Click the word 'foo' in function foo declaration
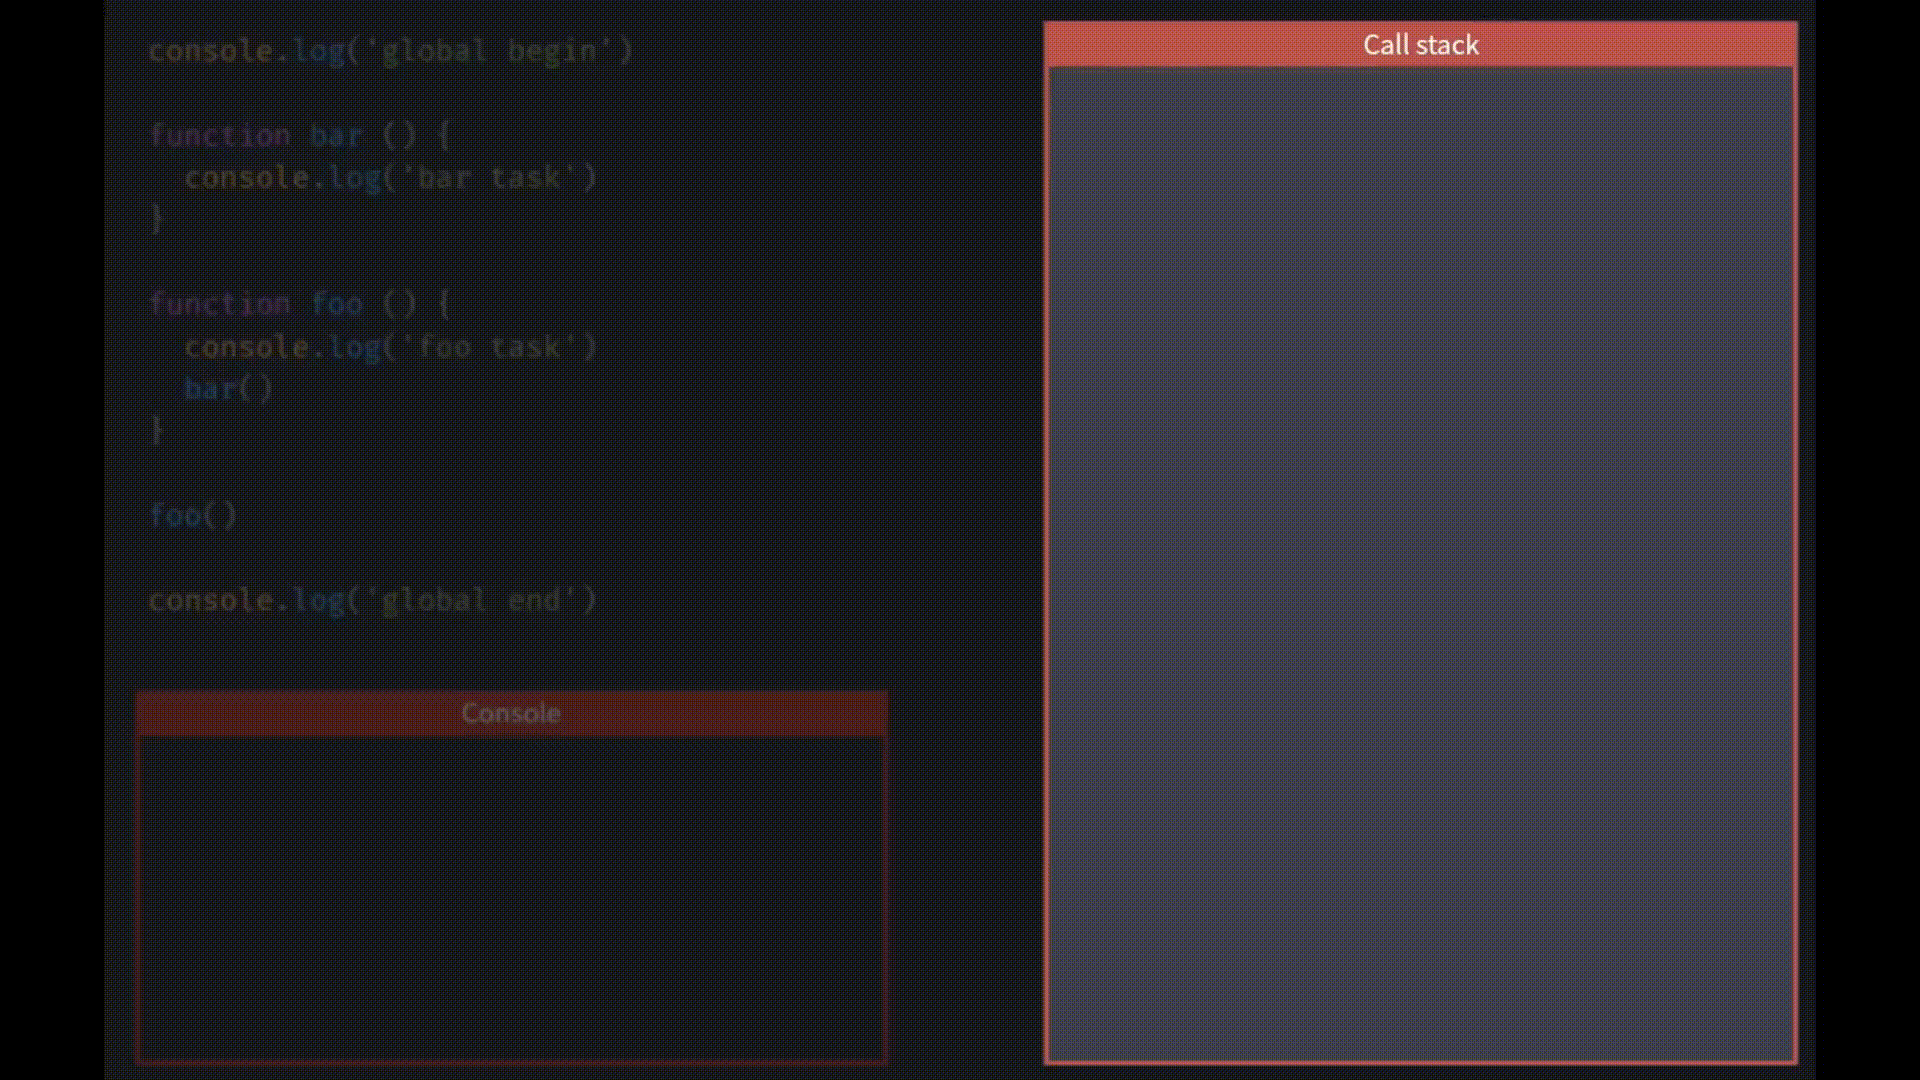This screenshot has height=1080, width=1920. 336,304
